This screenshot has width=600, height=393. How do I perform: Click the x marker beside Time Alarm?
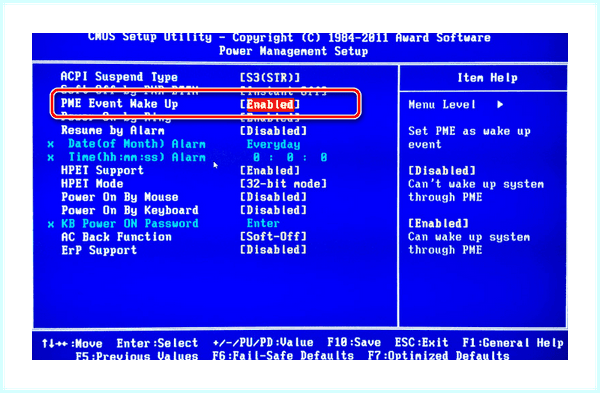coord(51,158)
